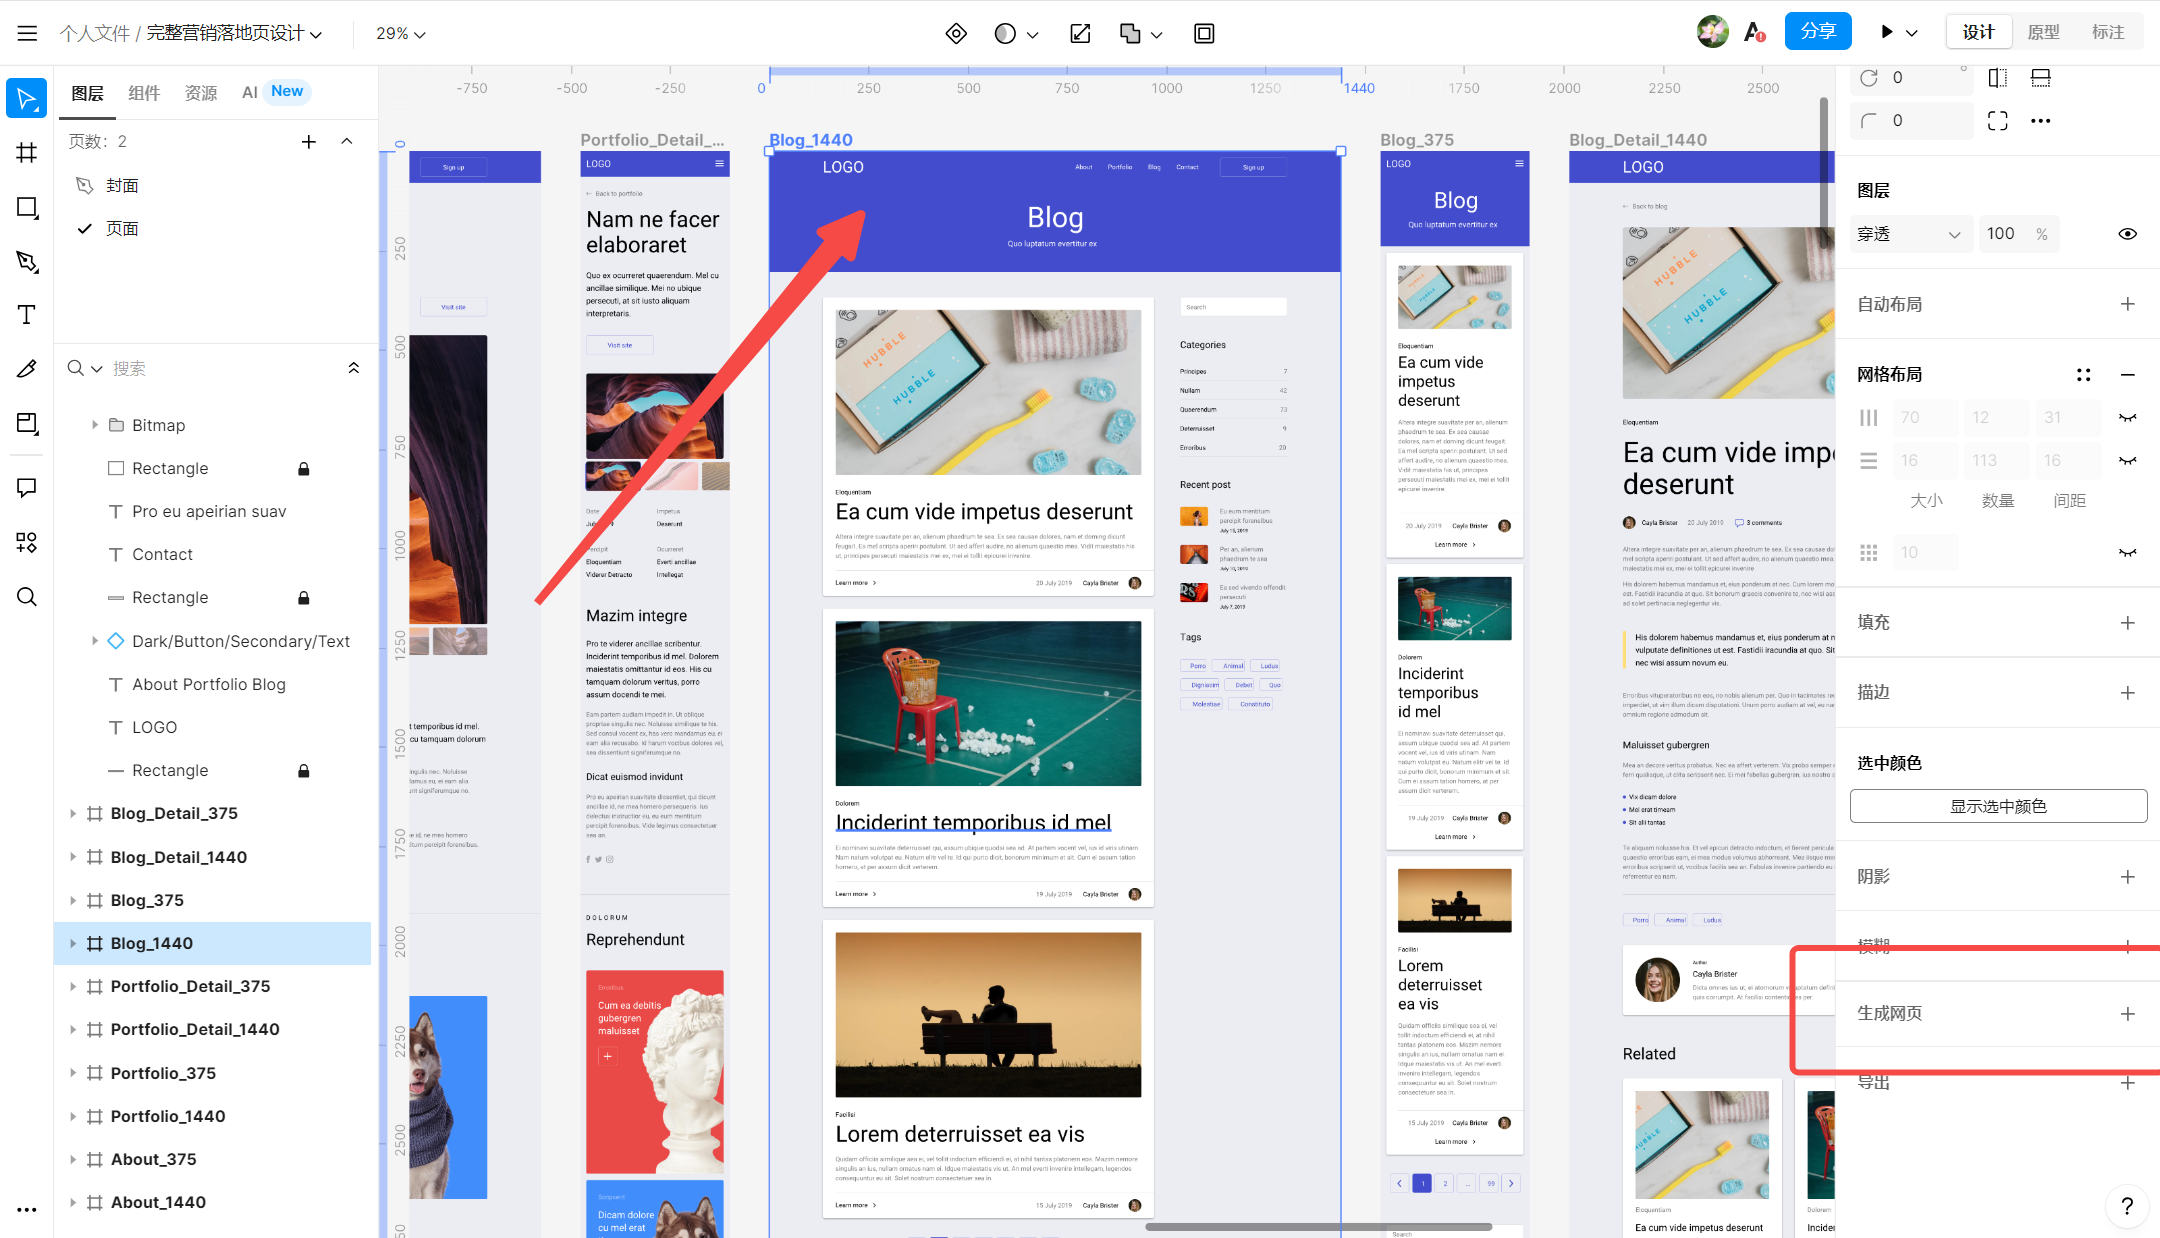
Task: Click the user avatar in the top bar
Action: (x=1712, y=32)
